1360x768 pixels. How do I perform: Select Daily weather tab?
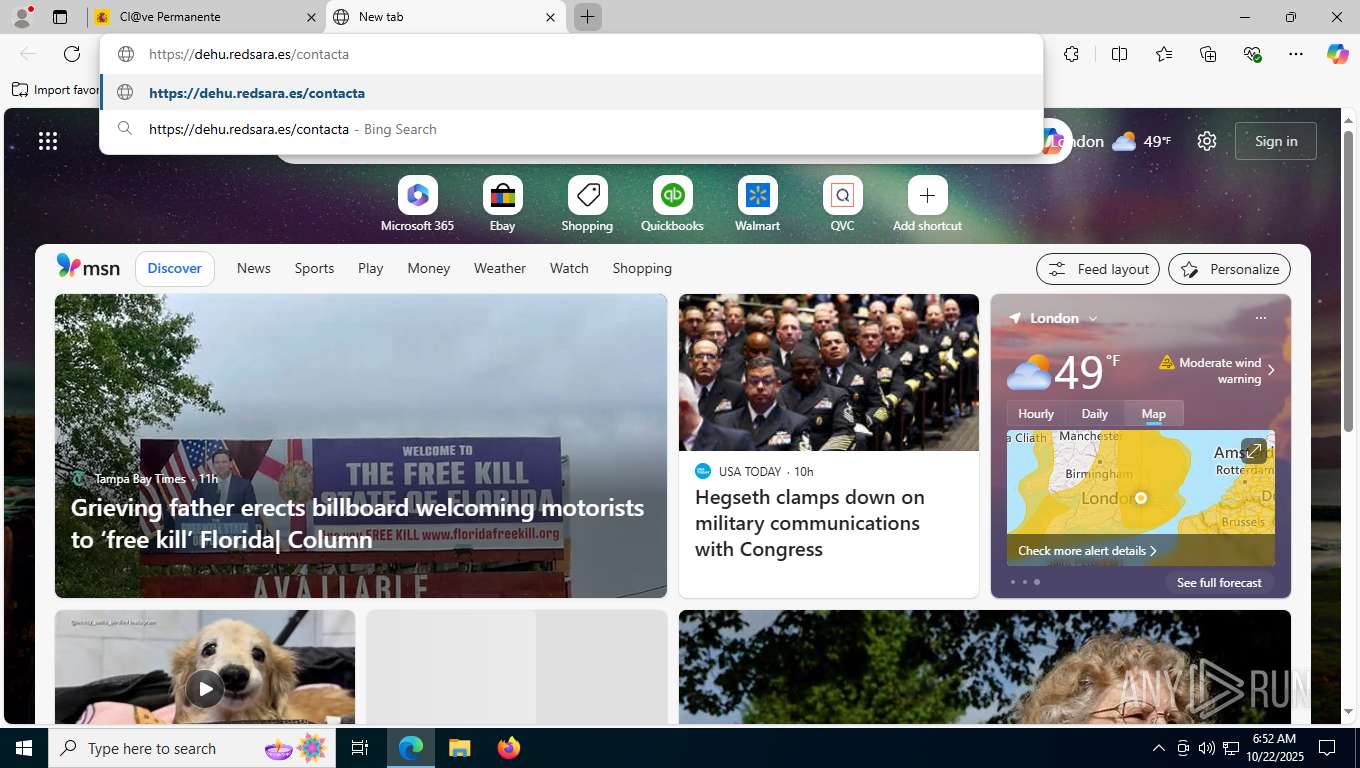1095,413
